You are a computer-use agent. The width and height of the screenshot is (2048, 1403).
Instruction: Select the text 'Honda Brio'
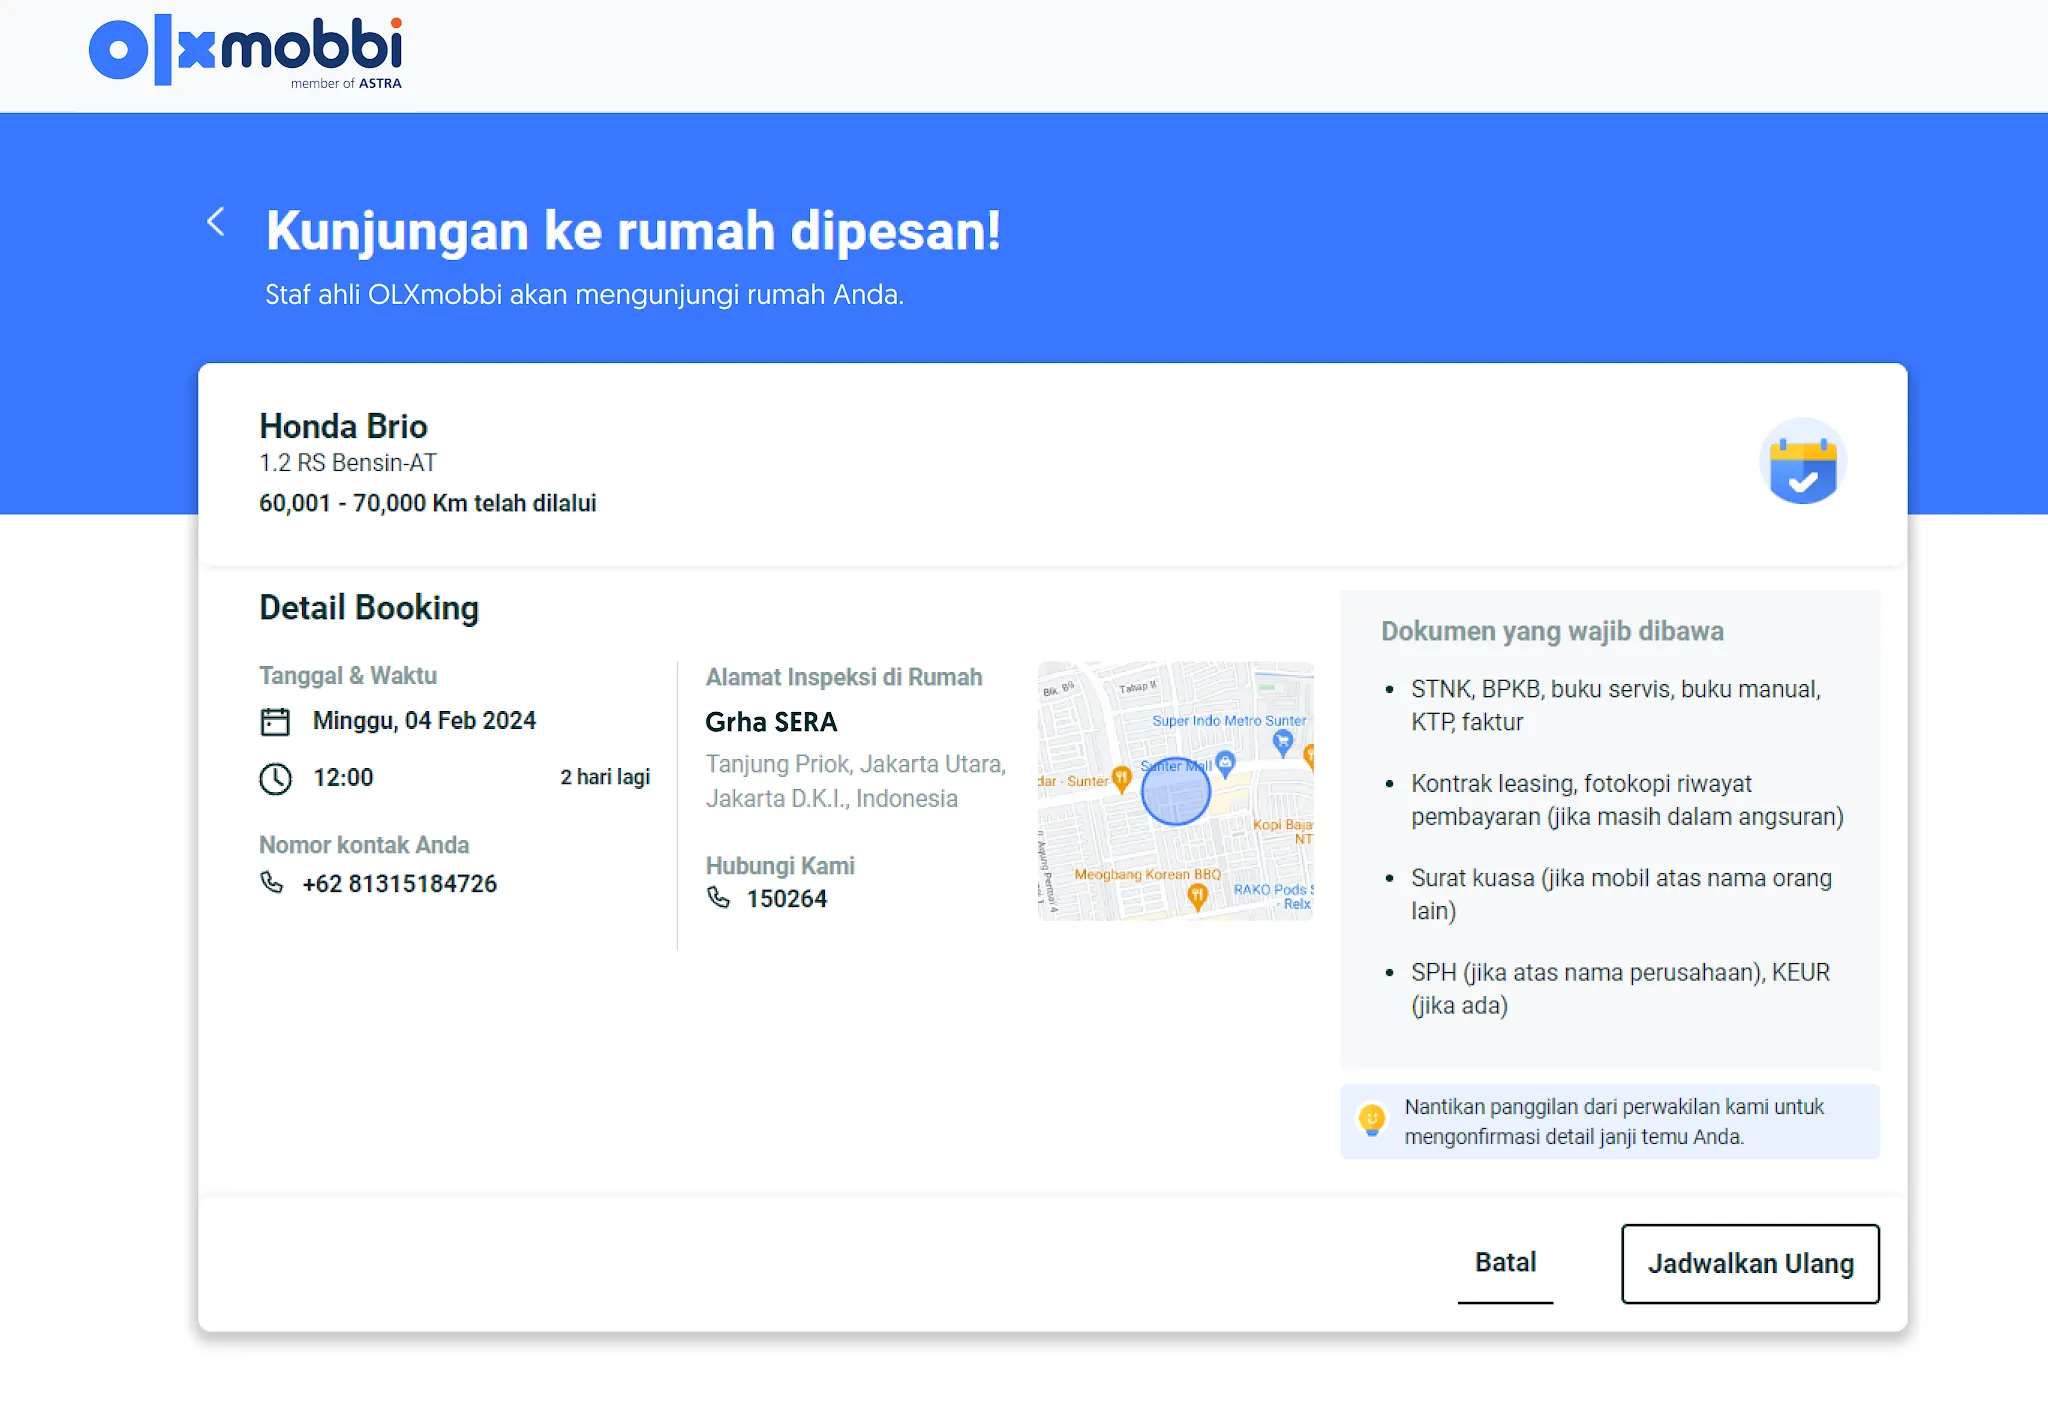[x=343, y=426]
